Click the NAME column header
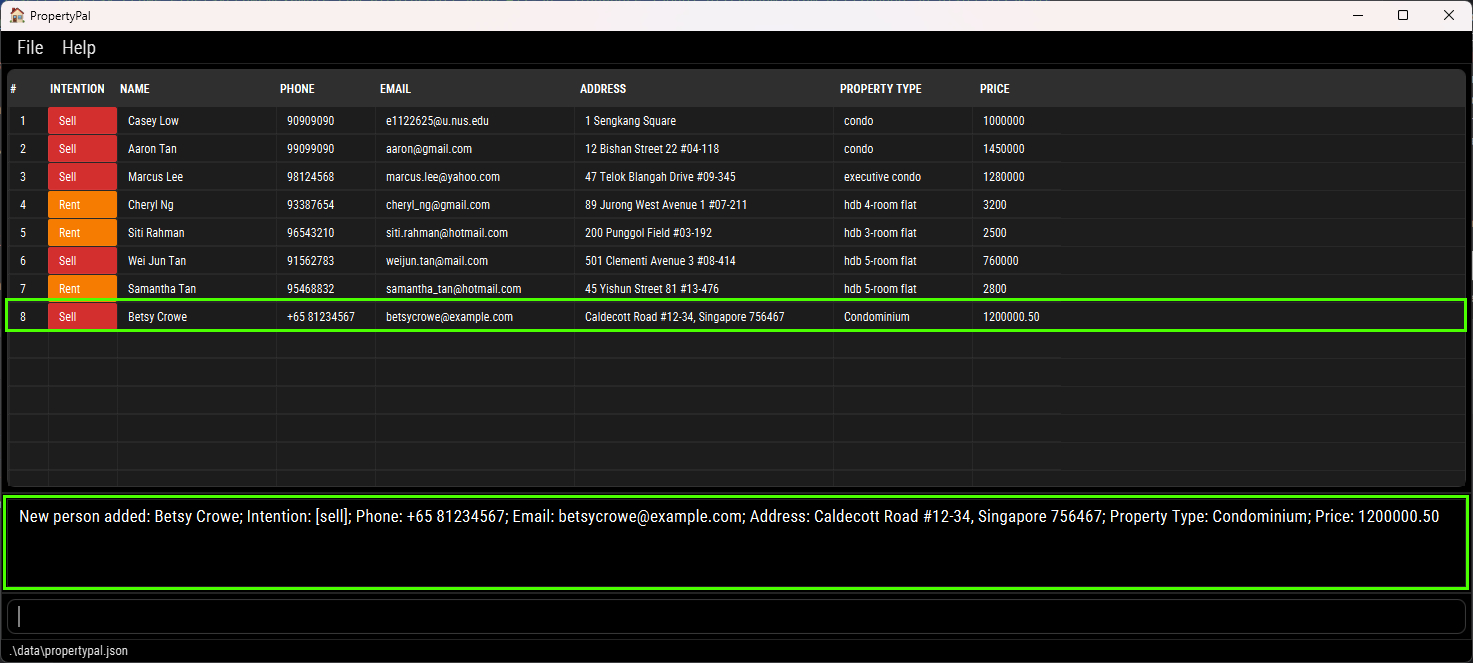The width and height of the screenshot is (1473, 663). click(x=134, y=88)
